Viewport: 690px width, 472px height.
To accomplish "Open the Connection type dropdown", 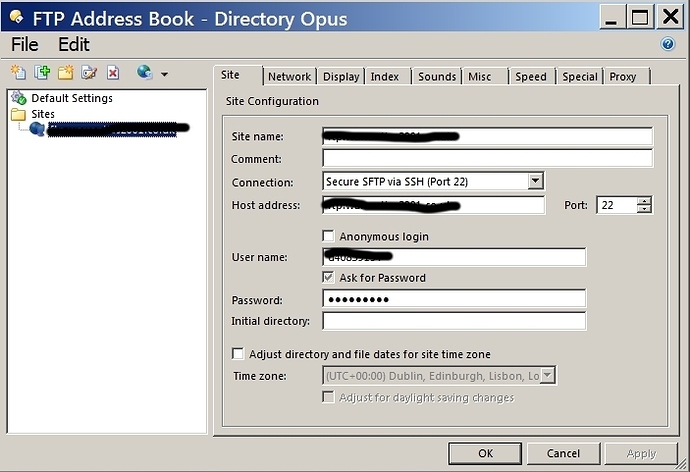I will click(535, 181).
